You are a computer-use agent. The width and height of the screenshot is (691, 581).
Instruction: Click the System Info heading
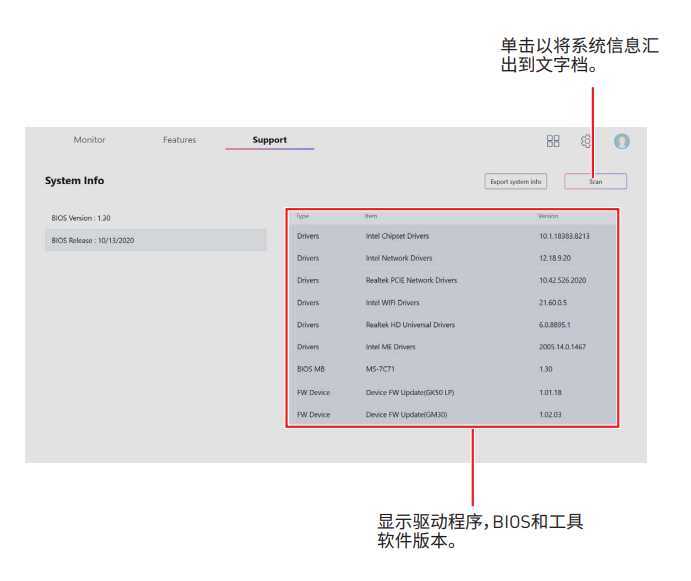click(x=74, y=180)
